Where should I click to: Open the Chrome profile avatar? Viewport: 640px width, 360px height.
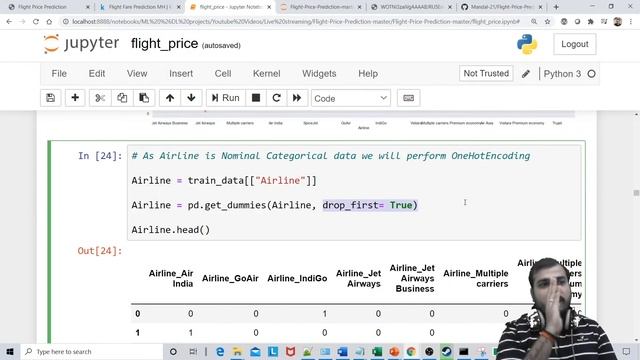(618, 22)
